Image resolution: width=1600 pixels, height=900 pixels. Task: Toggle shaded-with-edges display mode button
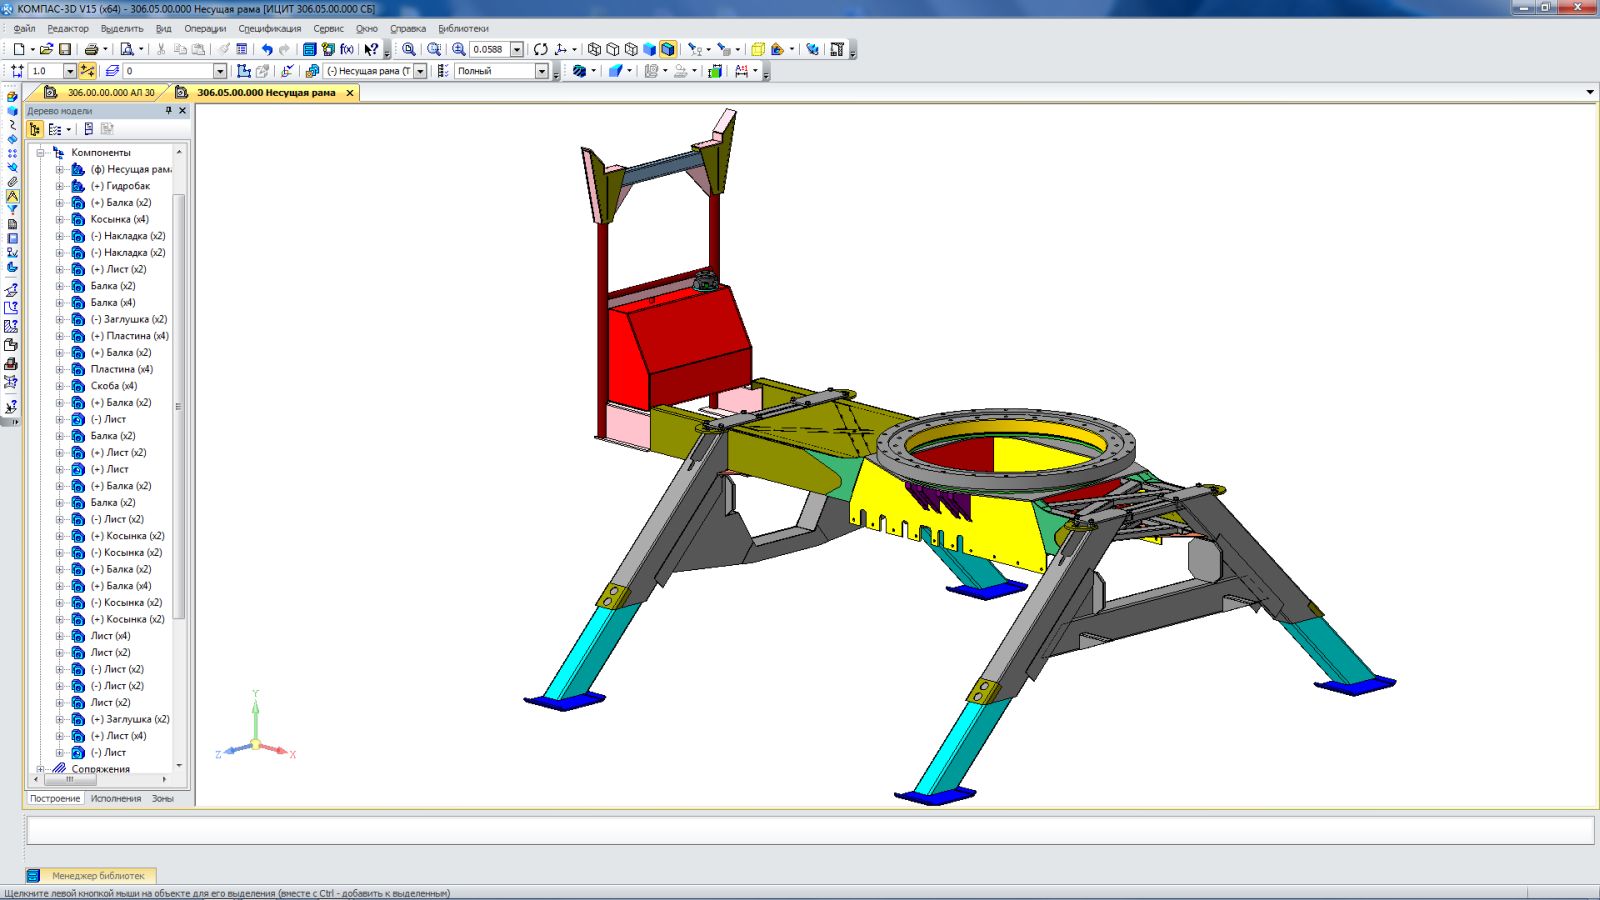point(668,49)
